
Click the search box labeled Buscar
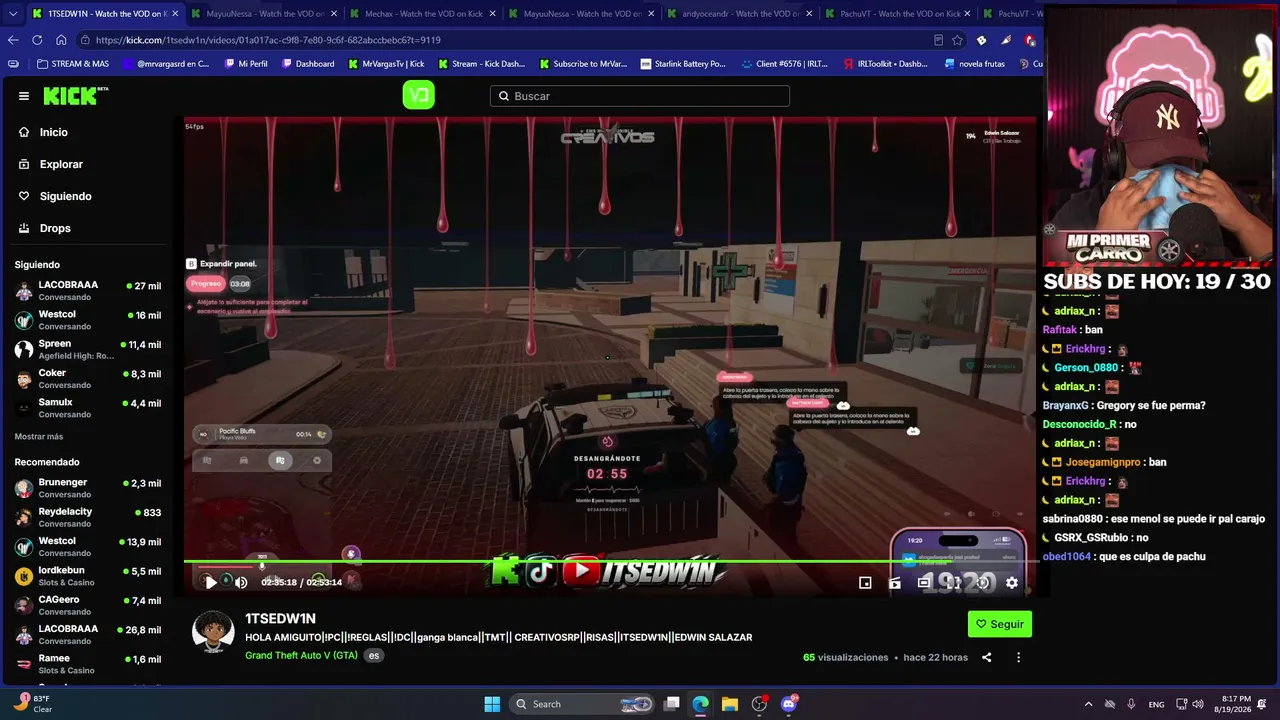(x=640, y=96)
